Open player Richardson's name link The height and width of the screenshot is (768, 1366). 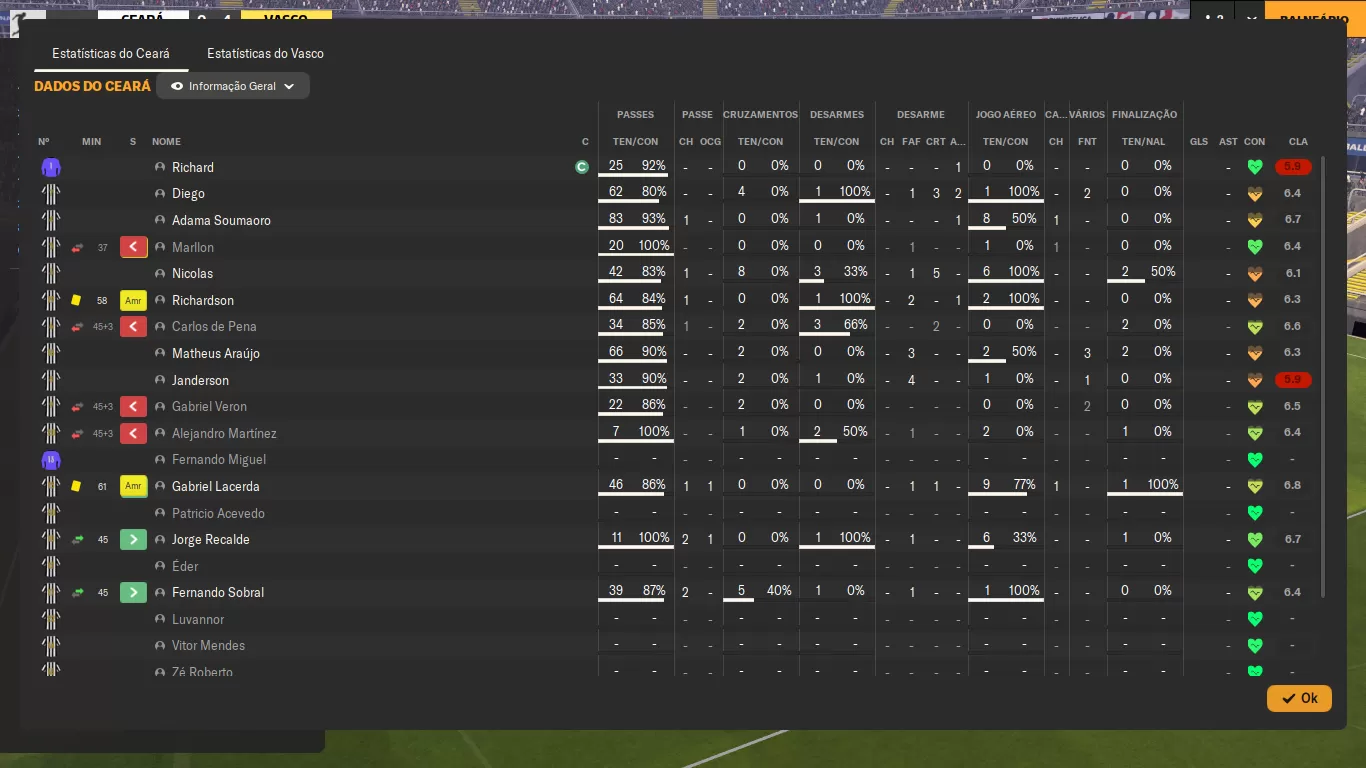[x=203, y=300]
